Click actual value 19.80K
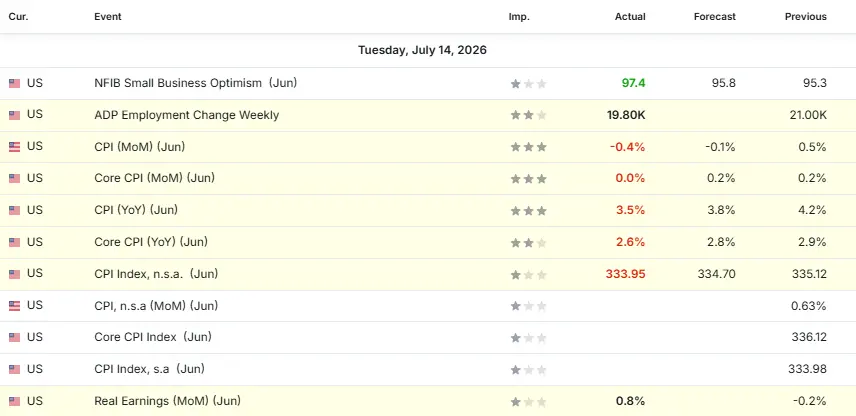856x416 pixels. (626, 115)
